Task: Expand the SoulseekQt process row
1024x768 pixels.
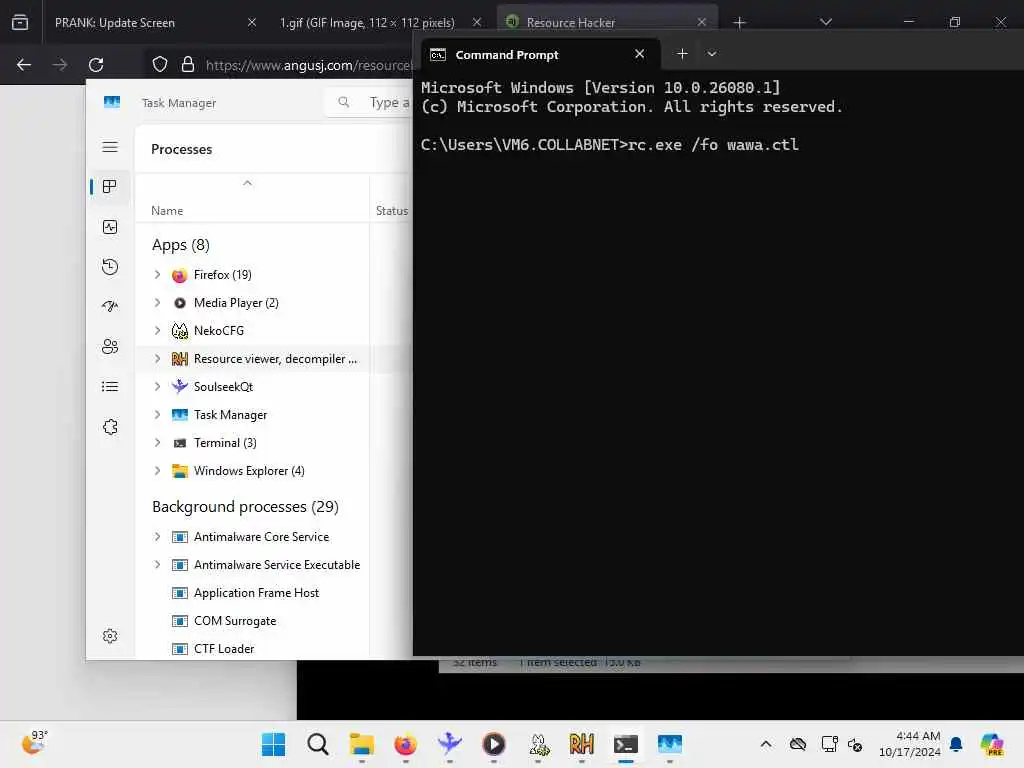Action: click(157, 387)
